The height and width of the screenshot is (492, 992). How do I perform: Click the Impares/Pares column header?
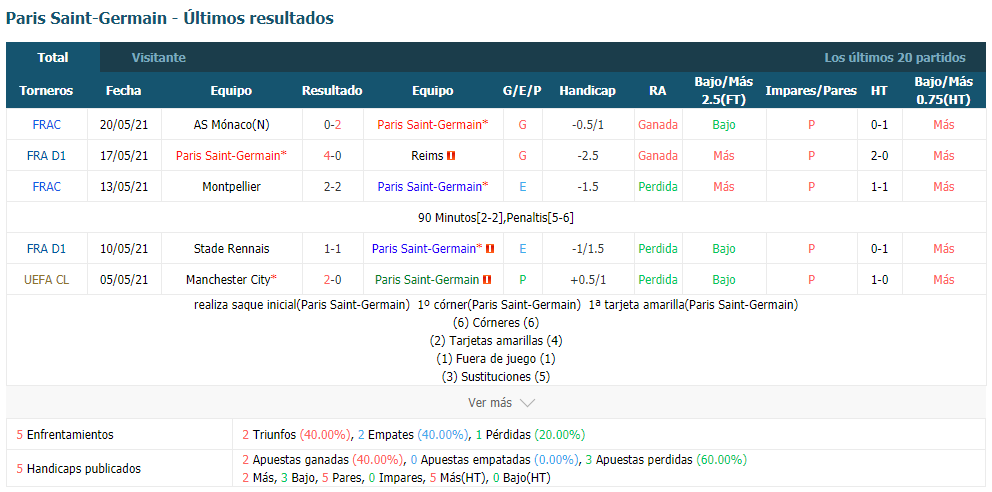point(810,91)
